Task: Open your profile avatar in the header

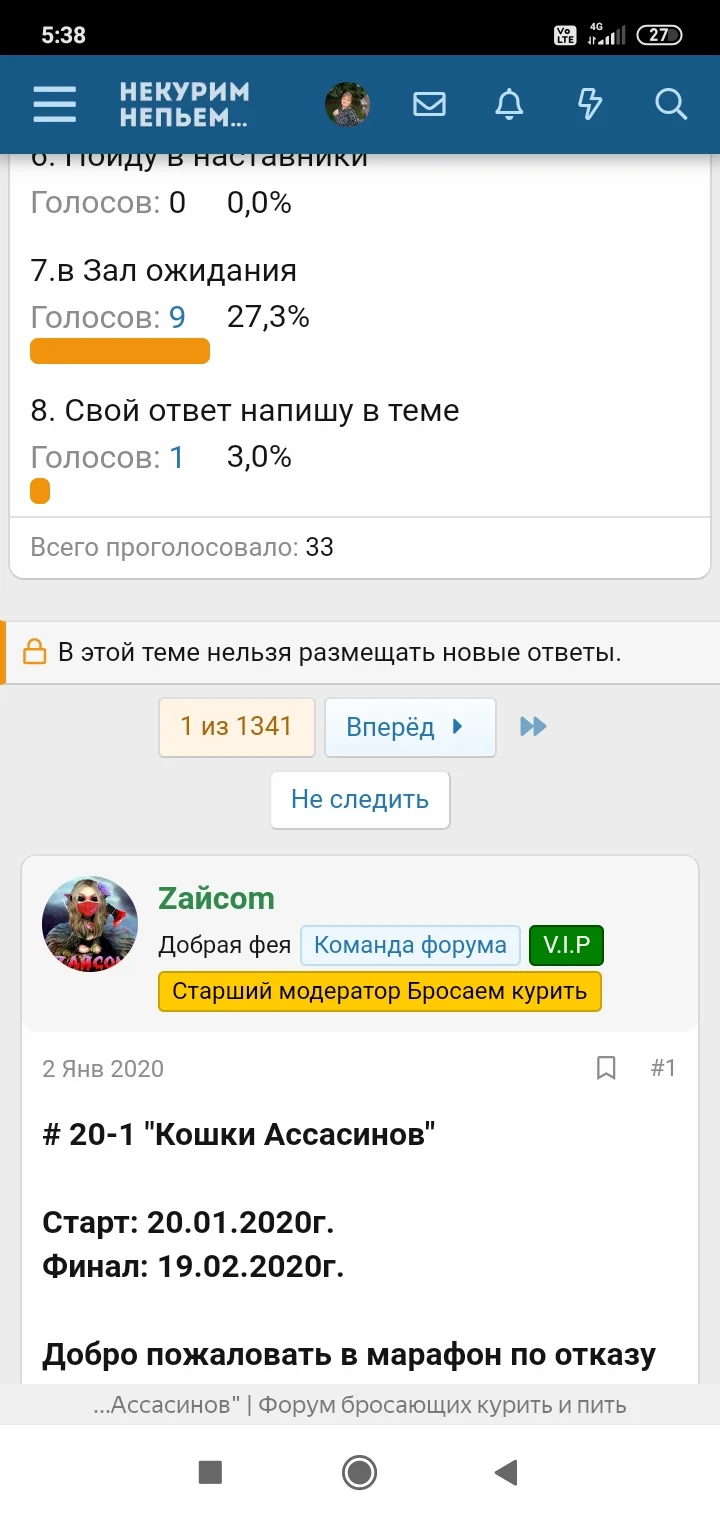Action: pos(349,103)
